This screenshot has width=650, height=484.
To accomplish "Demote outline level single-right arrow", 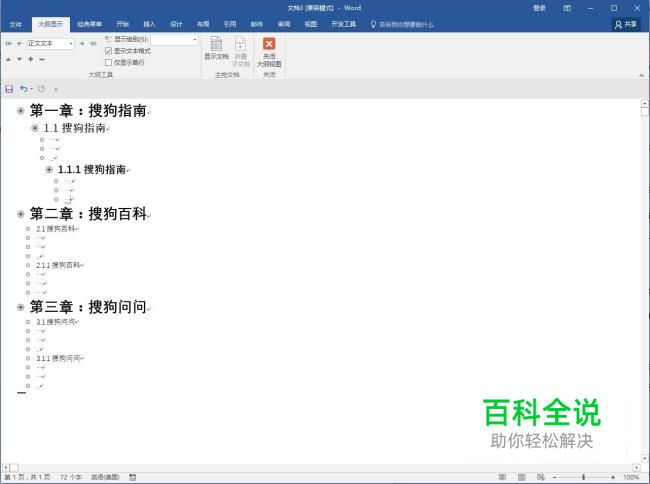I will pos(82,44).
